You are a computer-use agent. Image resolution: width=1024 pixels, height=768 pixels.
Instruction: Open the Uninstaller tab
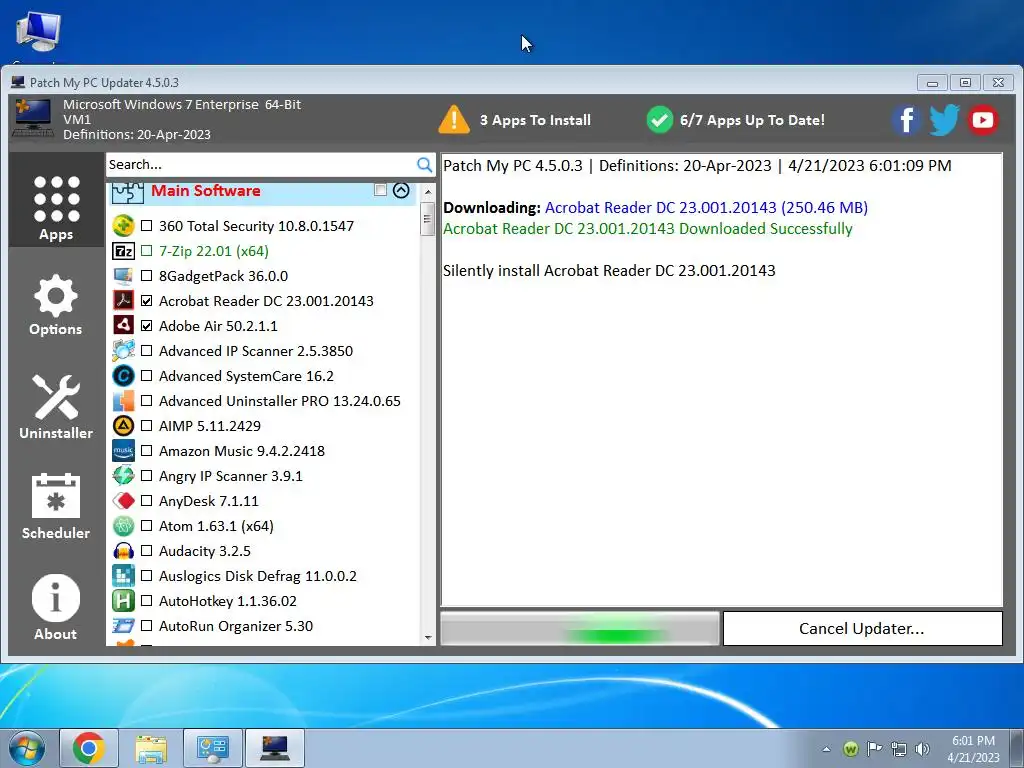pyautogui.click(x=56, y=406)
